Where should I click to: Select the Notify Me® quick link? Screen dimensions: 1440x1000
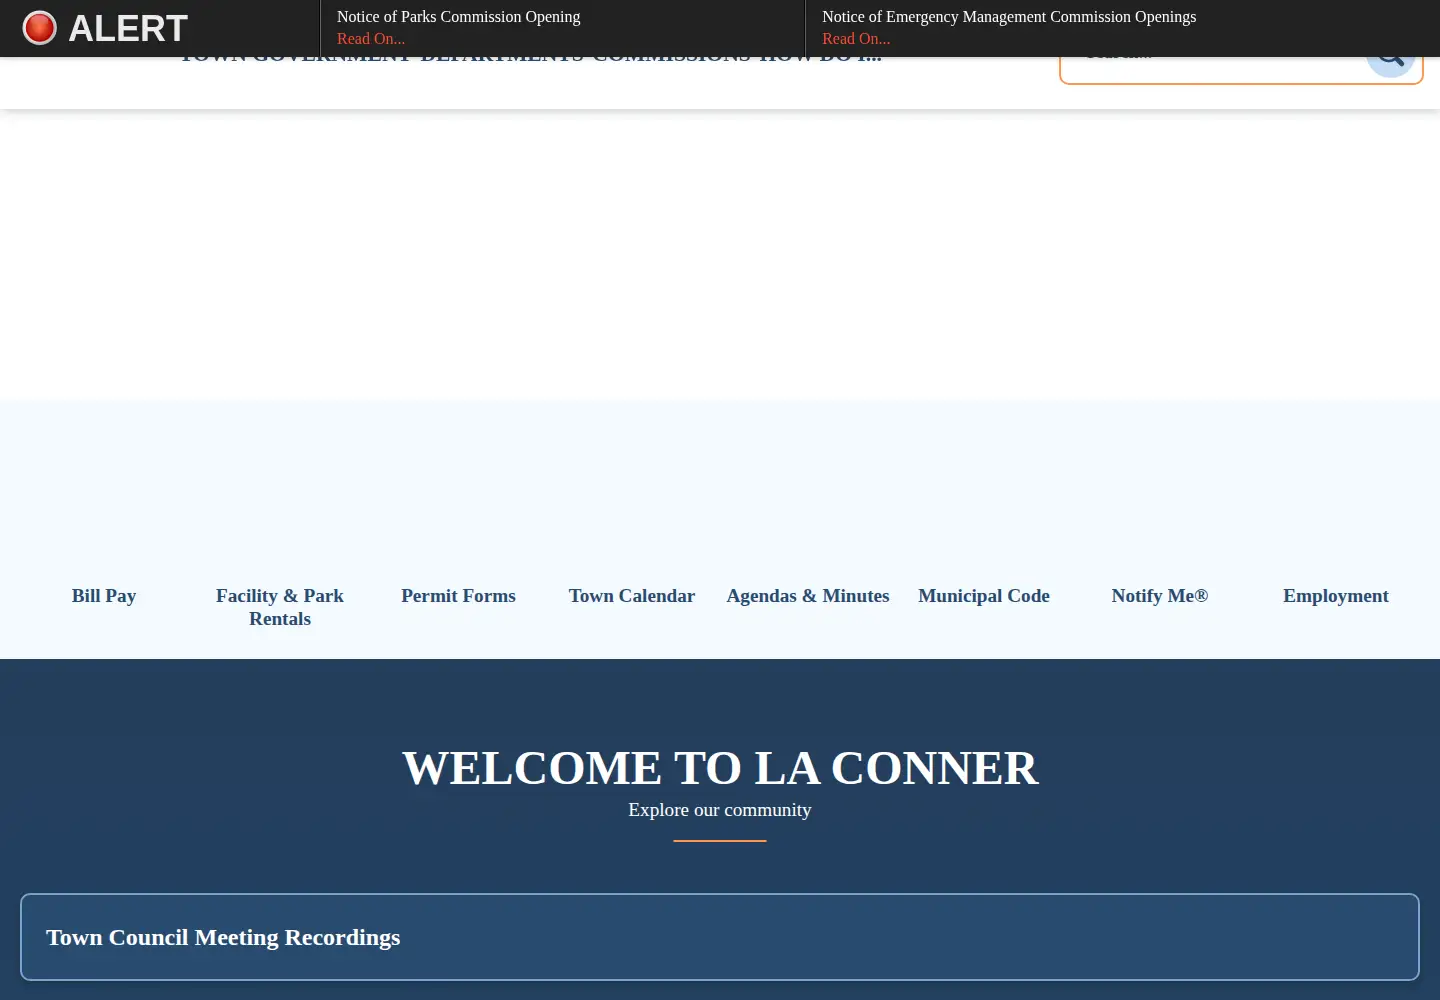(1160, 596)
